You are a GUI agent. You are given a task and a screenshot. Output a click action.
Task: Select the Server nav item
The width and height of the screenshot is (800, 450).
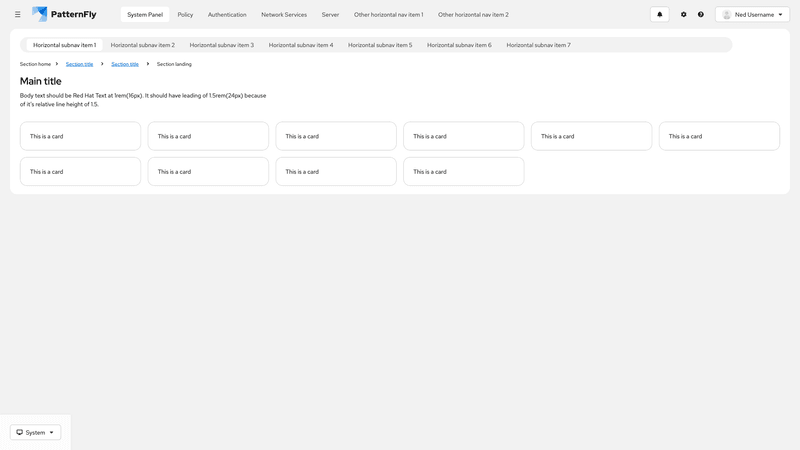(x=330, y=15)
